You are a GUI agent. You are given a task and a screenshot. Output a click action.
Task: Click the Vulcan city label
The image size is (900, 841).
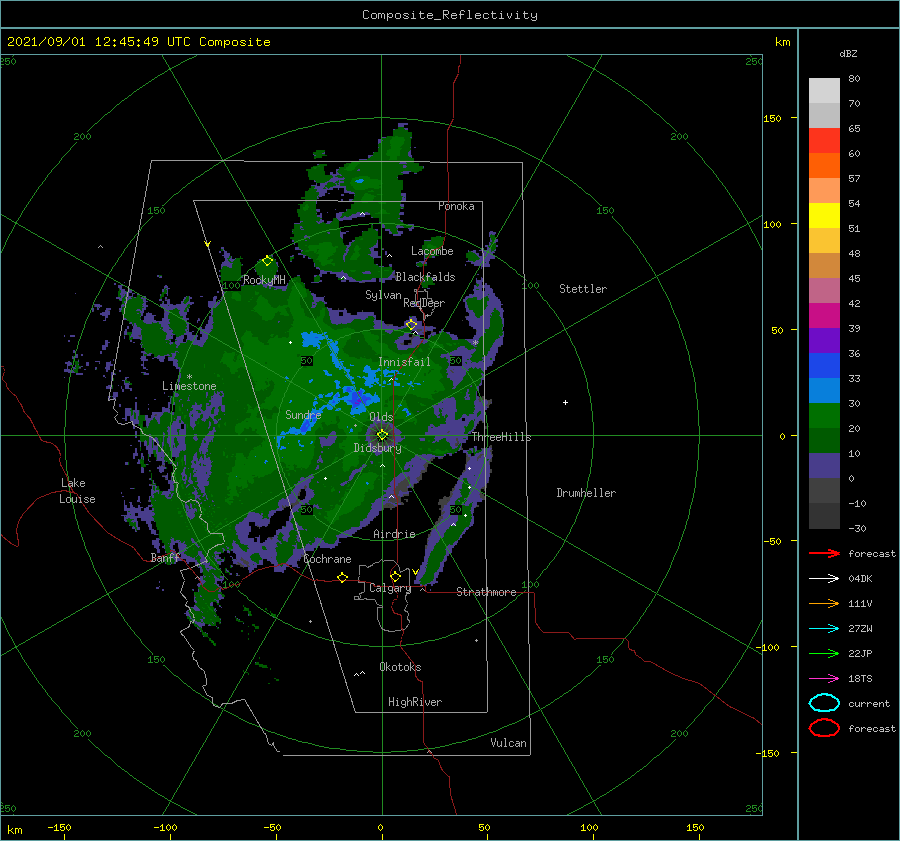click(x=508, y=743)
